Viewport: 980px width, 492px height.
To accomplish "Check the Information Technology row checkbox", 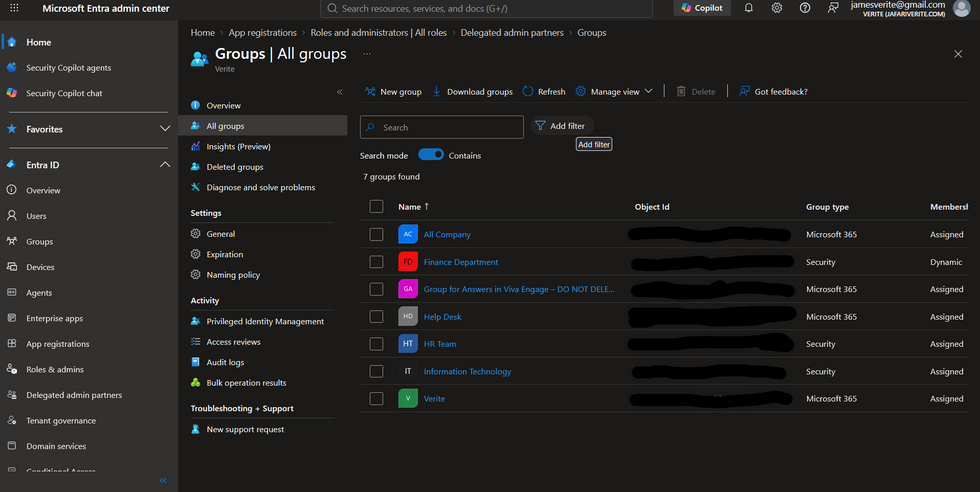I will pos(376,371).
